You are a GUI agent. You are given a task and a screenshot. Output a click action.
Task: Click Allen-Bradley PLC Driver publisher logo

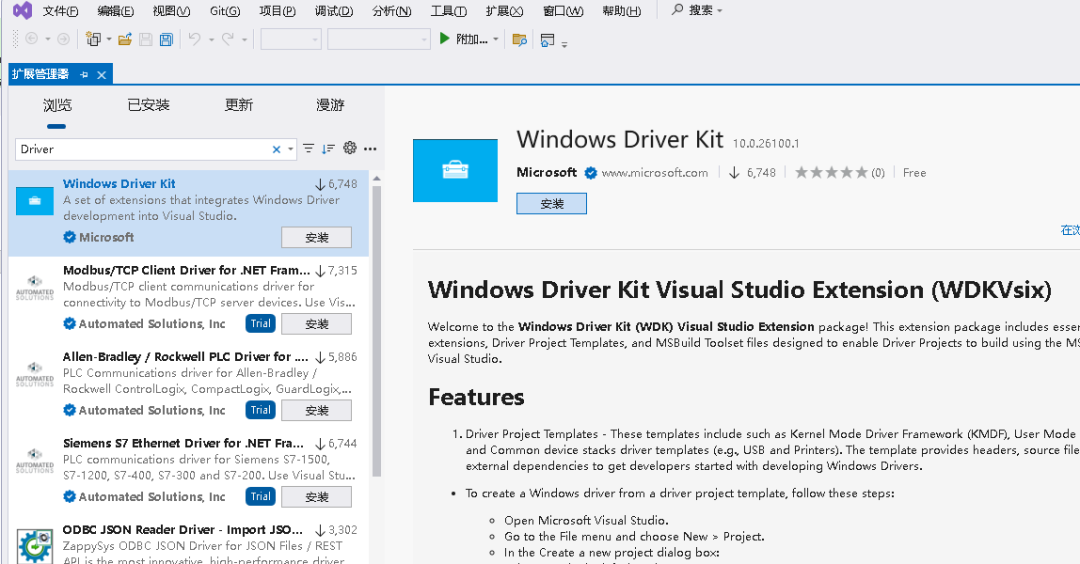tap(34, 374)
